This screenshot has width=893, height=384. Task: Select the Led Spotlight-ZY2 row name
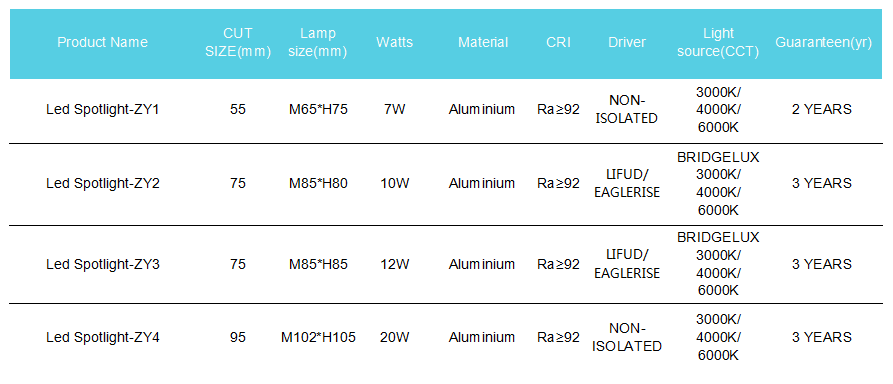pyautogui.click(x=103, y=183)
